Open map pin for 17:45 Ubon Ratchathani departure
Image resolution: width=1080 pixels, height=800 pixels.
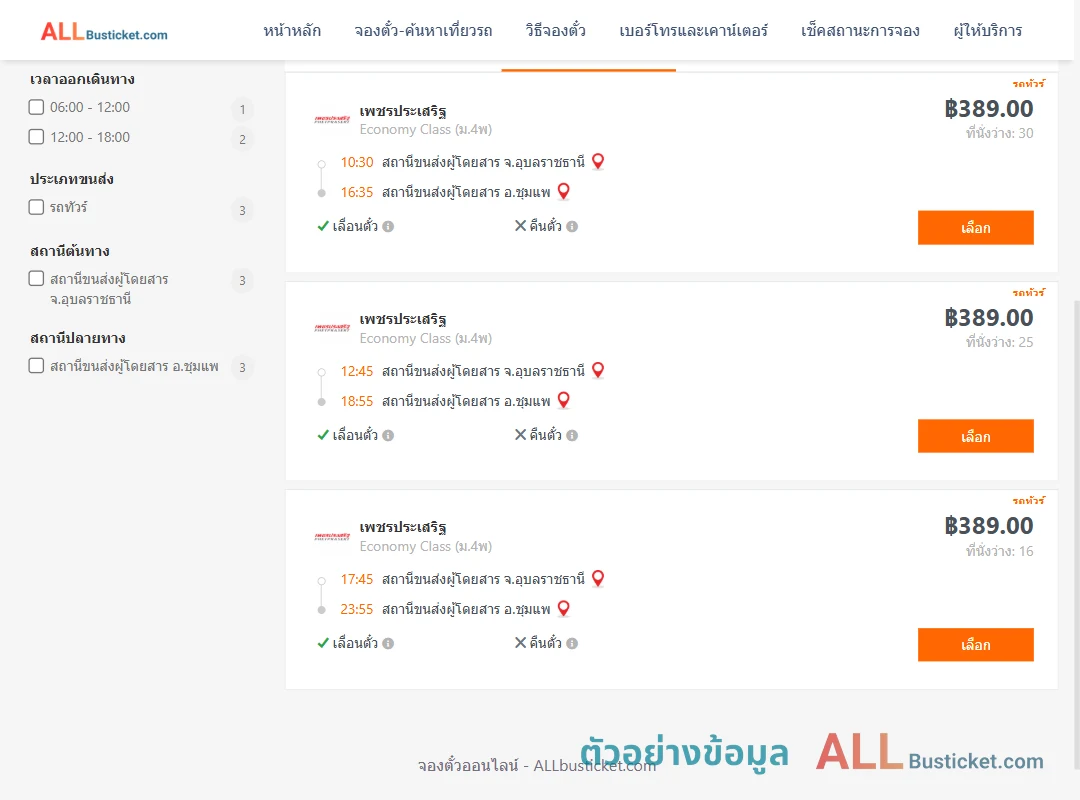(598, 578)
